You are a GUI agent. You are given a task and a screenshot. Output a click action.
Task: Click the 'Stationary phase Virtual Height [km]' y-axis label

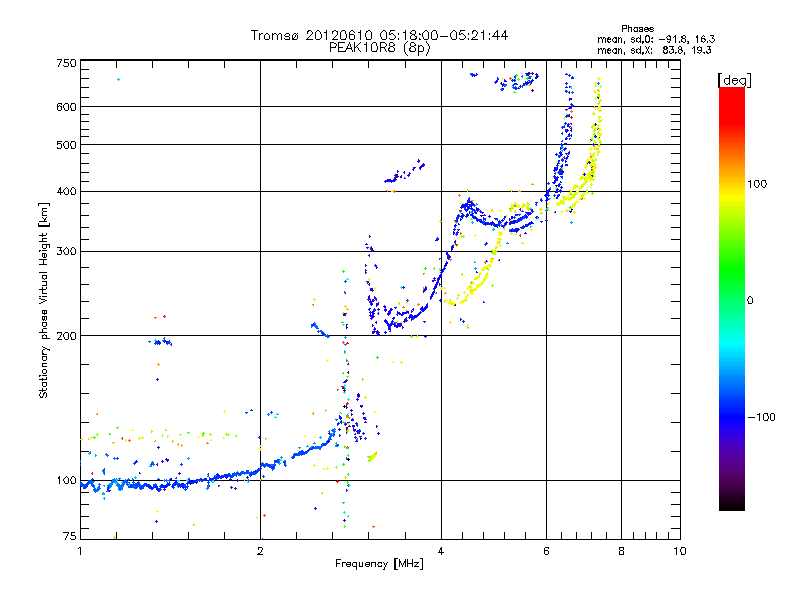tap(44, 301)
